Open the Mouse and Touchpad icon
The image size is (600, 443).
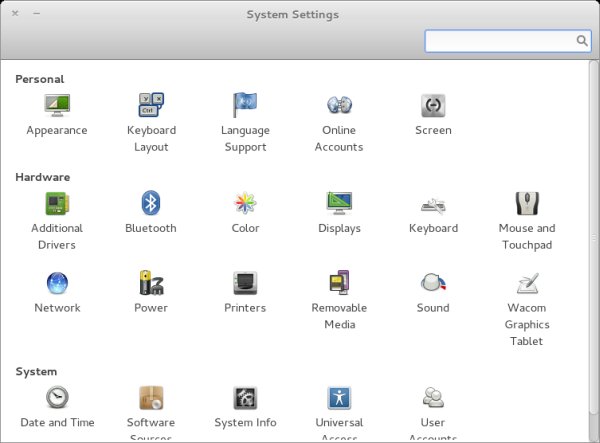[x=527, y=203]
